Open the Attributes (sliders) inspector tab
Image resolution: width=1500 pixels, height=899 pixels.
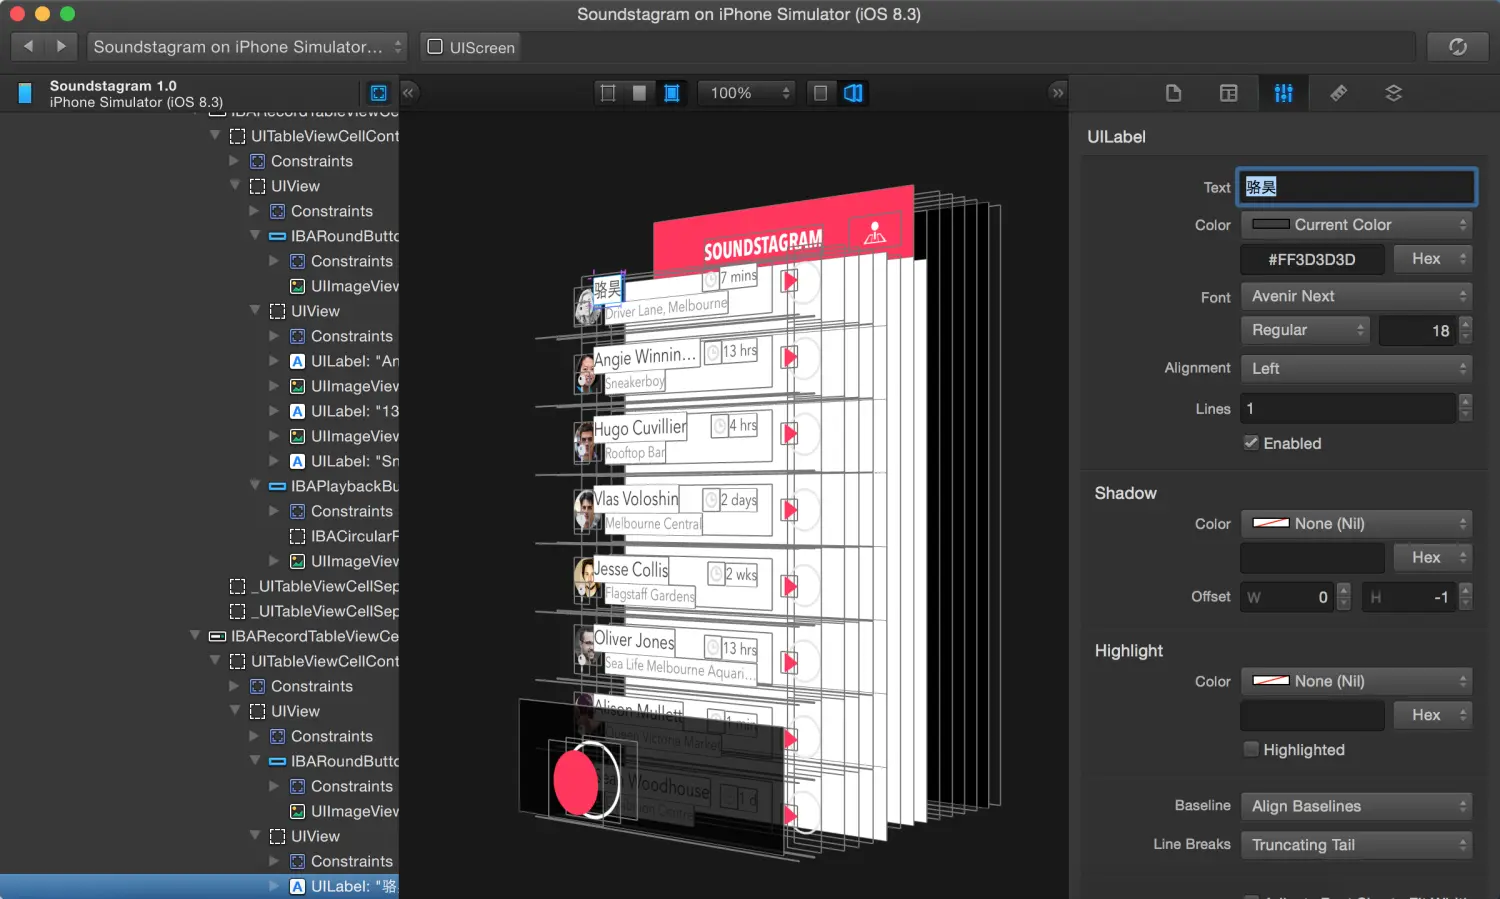tap(1284, 93)
